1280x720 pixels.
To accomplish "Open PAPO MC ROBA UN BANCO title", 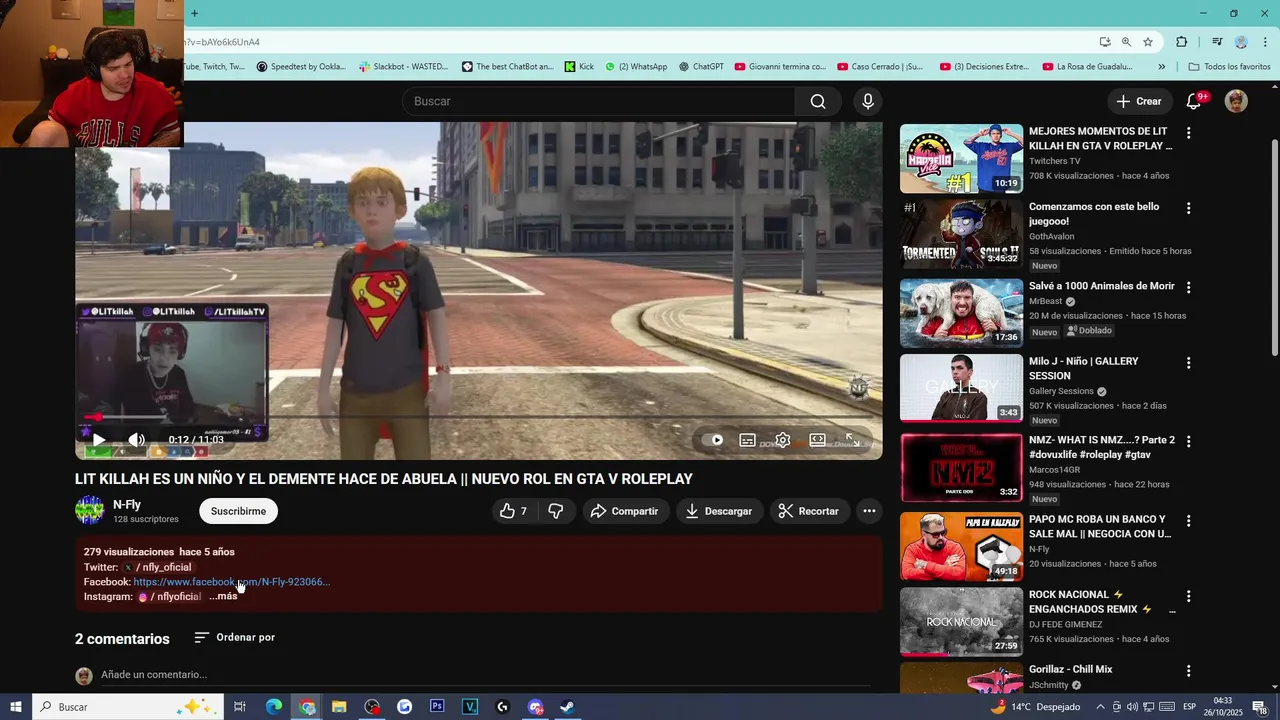I will click(x=1100, y=527).
